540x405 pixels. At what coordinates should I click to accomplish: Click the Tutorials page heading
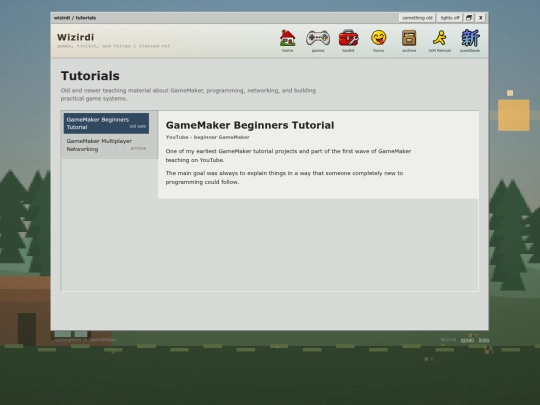pyautogui.click(x=90, y=76)
